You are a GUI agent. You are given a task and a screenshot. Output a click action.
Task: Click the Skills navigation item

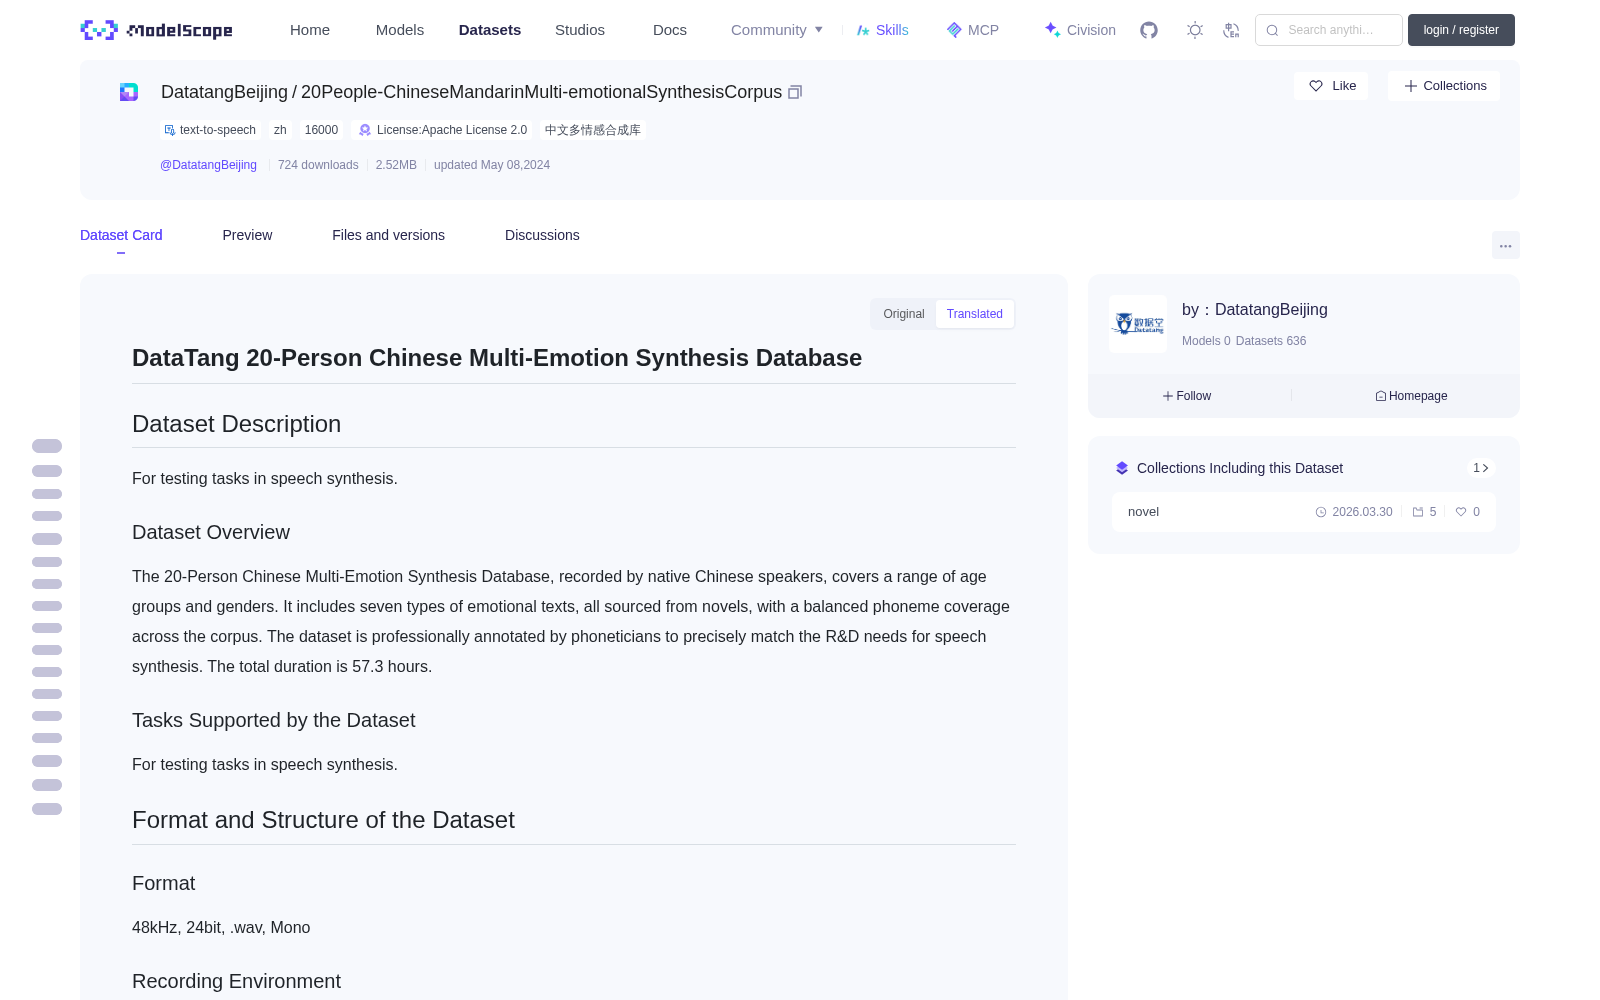[882, 30]
